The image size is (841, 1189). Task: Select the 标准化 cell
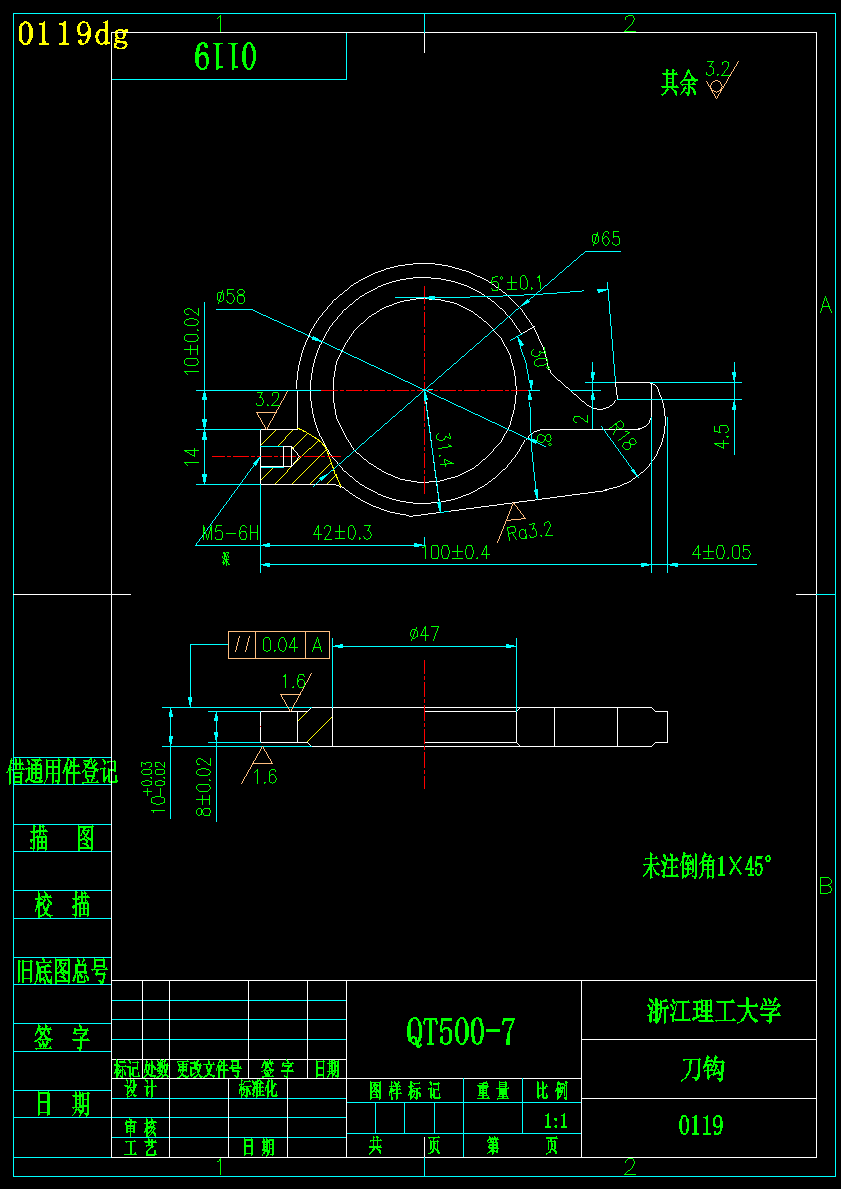tap(258, 1090)
